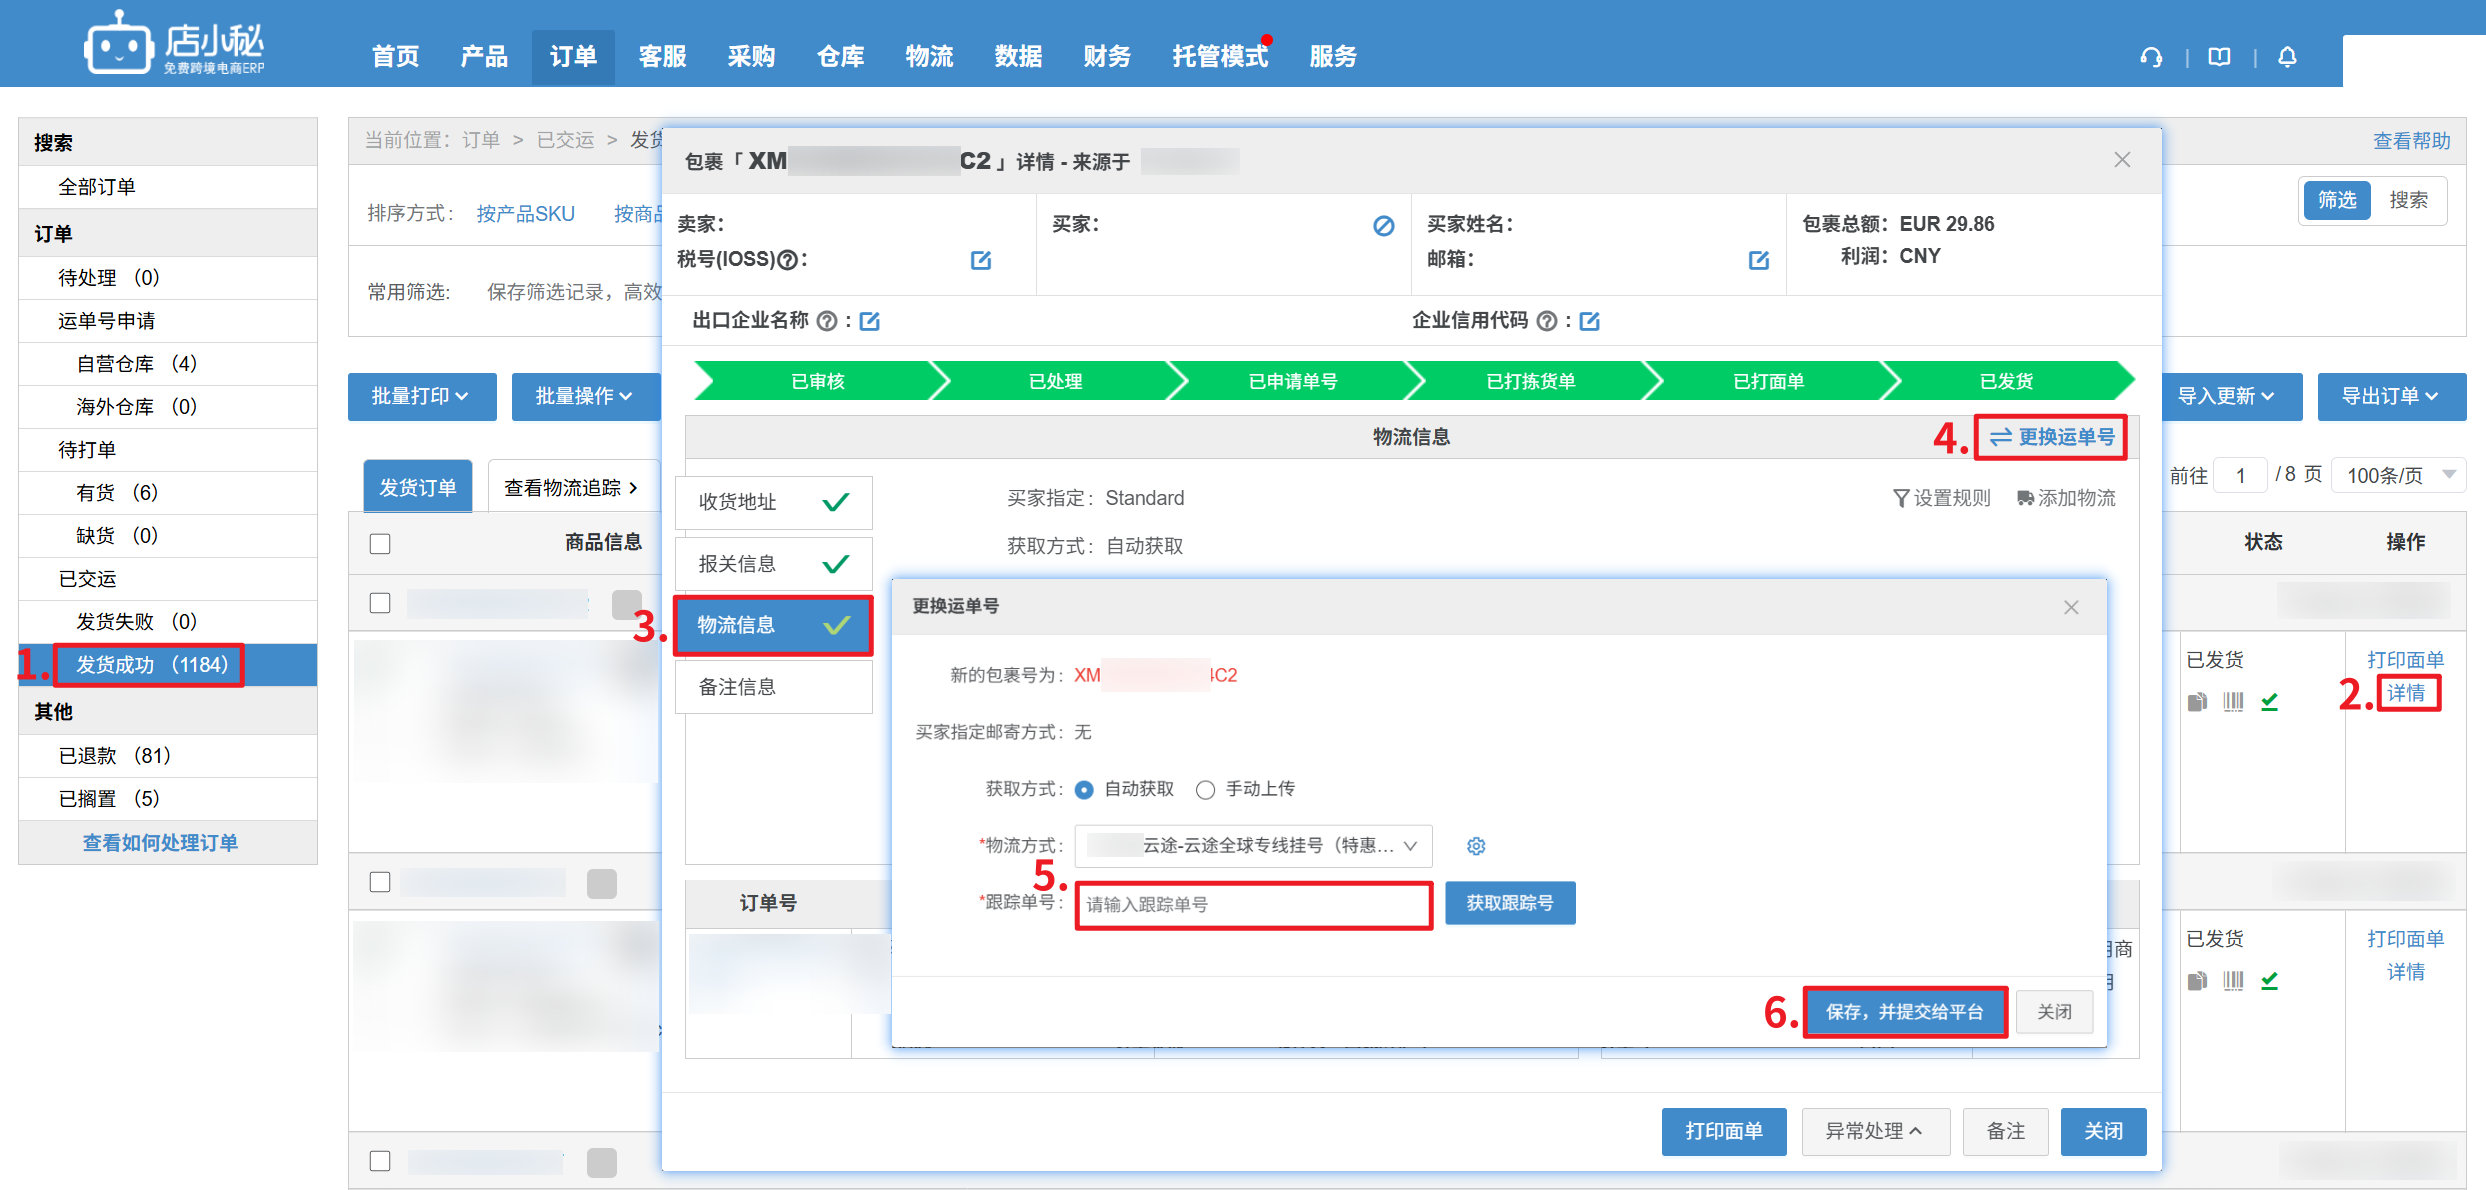Open gear settings next to 物流方式

(1476, 846)
